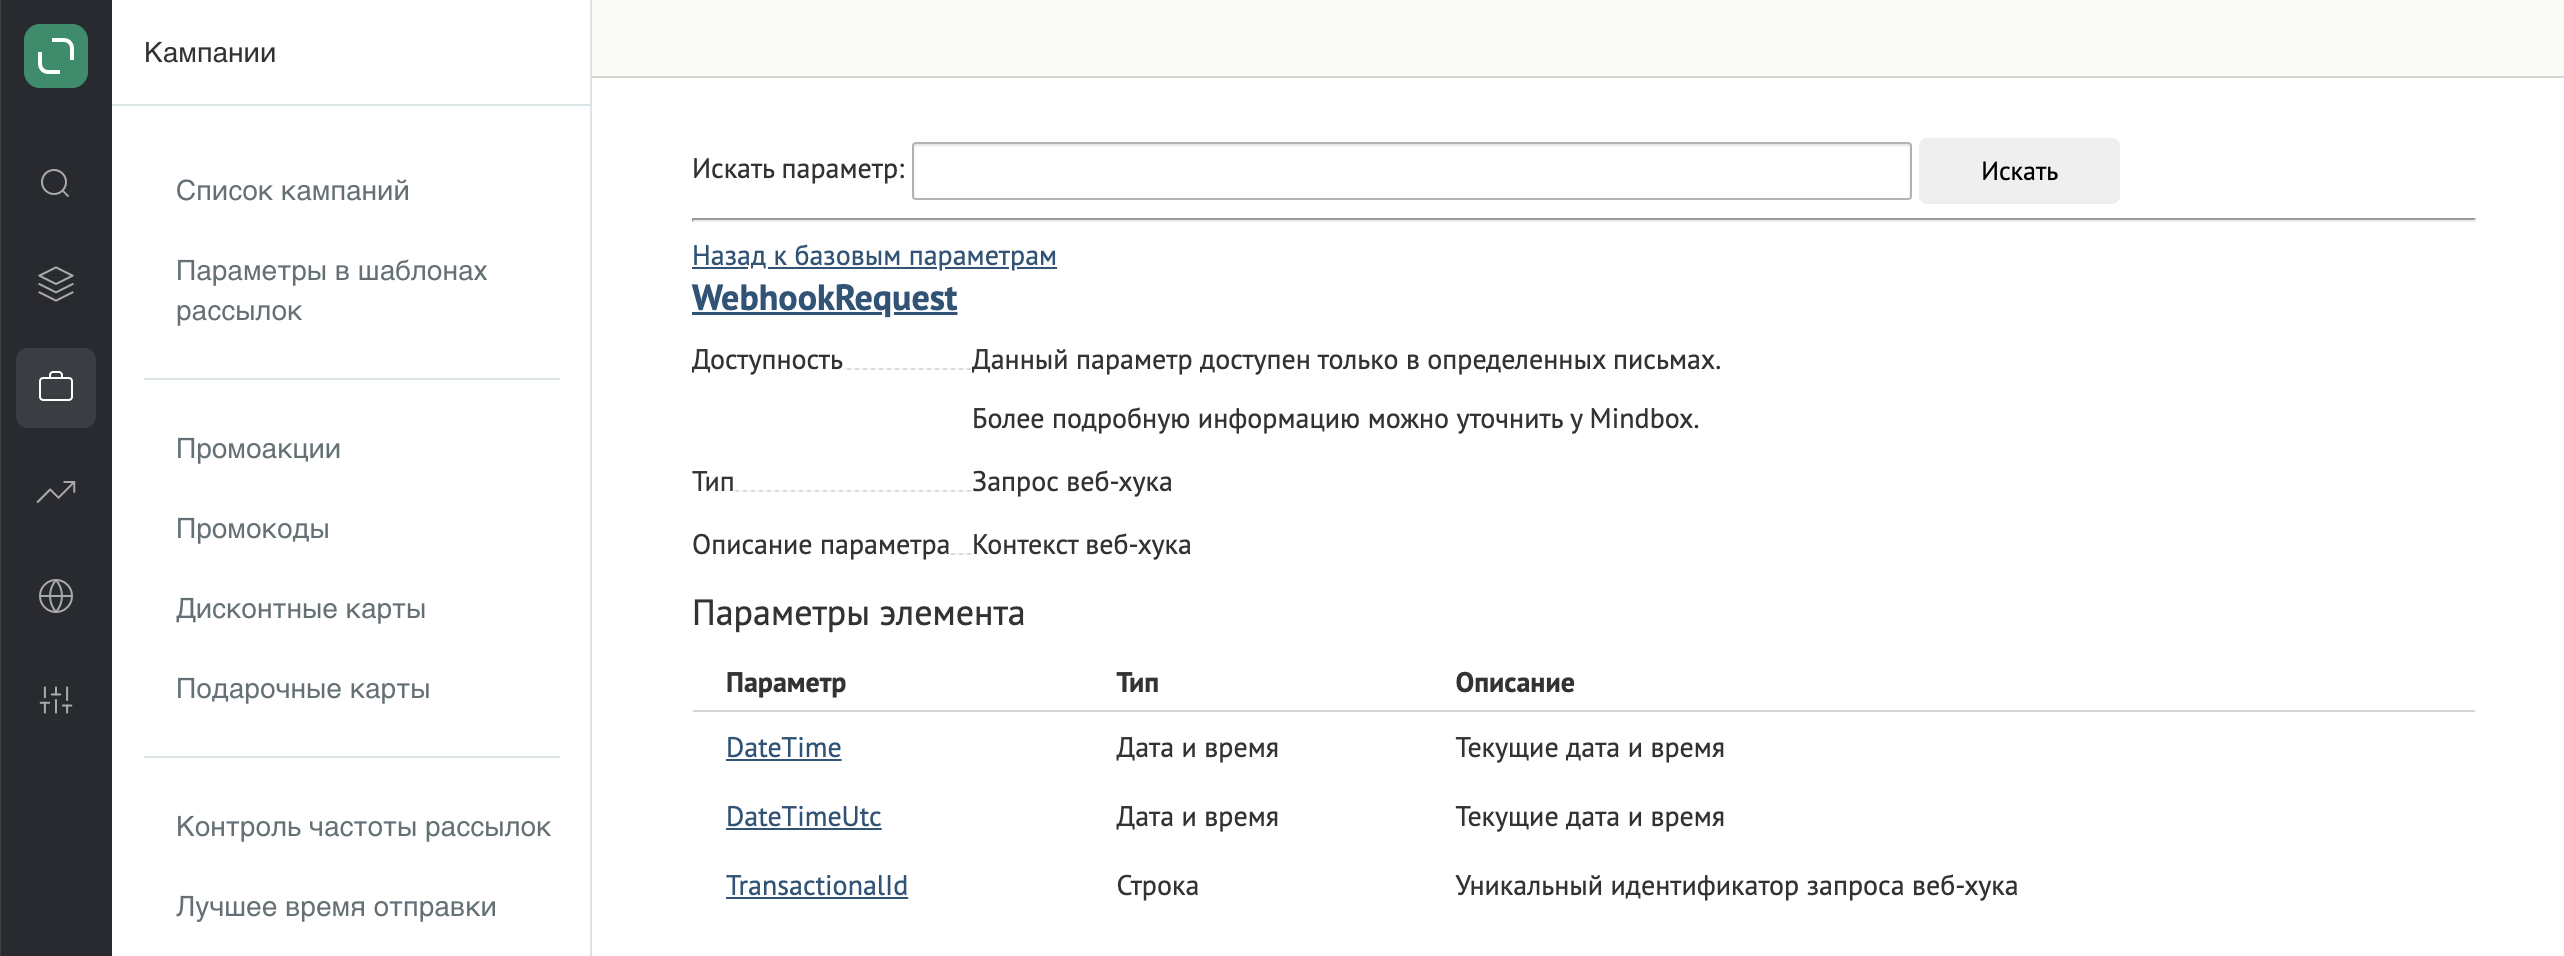Select the briefcase campaigns icon
2564x956 pixels.
point(56,388)
